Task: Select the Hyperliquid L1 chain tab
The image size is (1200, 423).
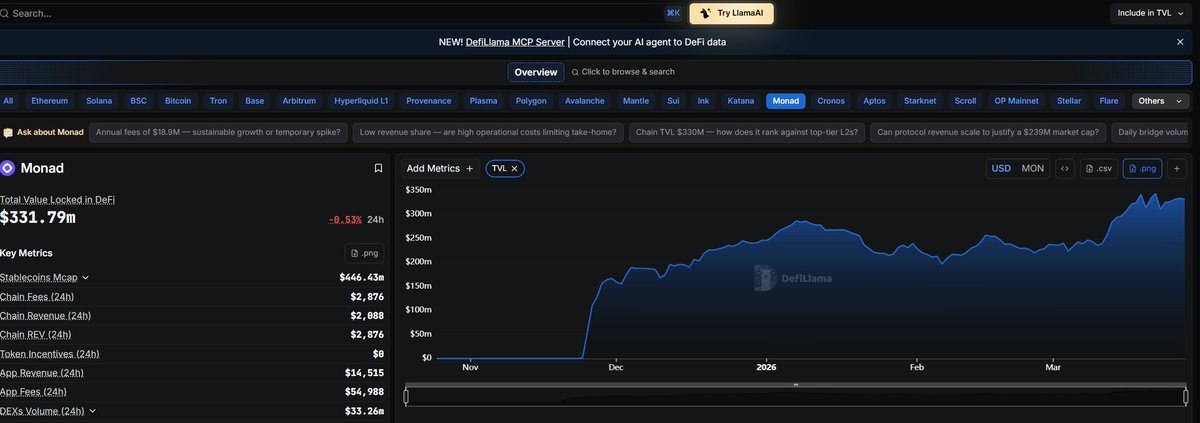Action: 362,101
